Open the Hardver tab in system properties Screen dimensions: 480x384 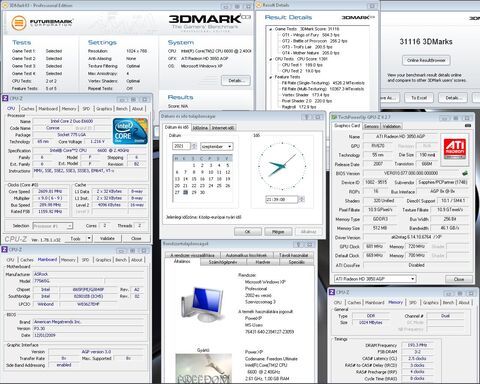(263, 262)
